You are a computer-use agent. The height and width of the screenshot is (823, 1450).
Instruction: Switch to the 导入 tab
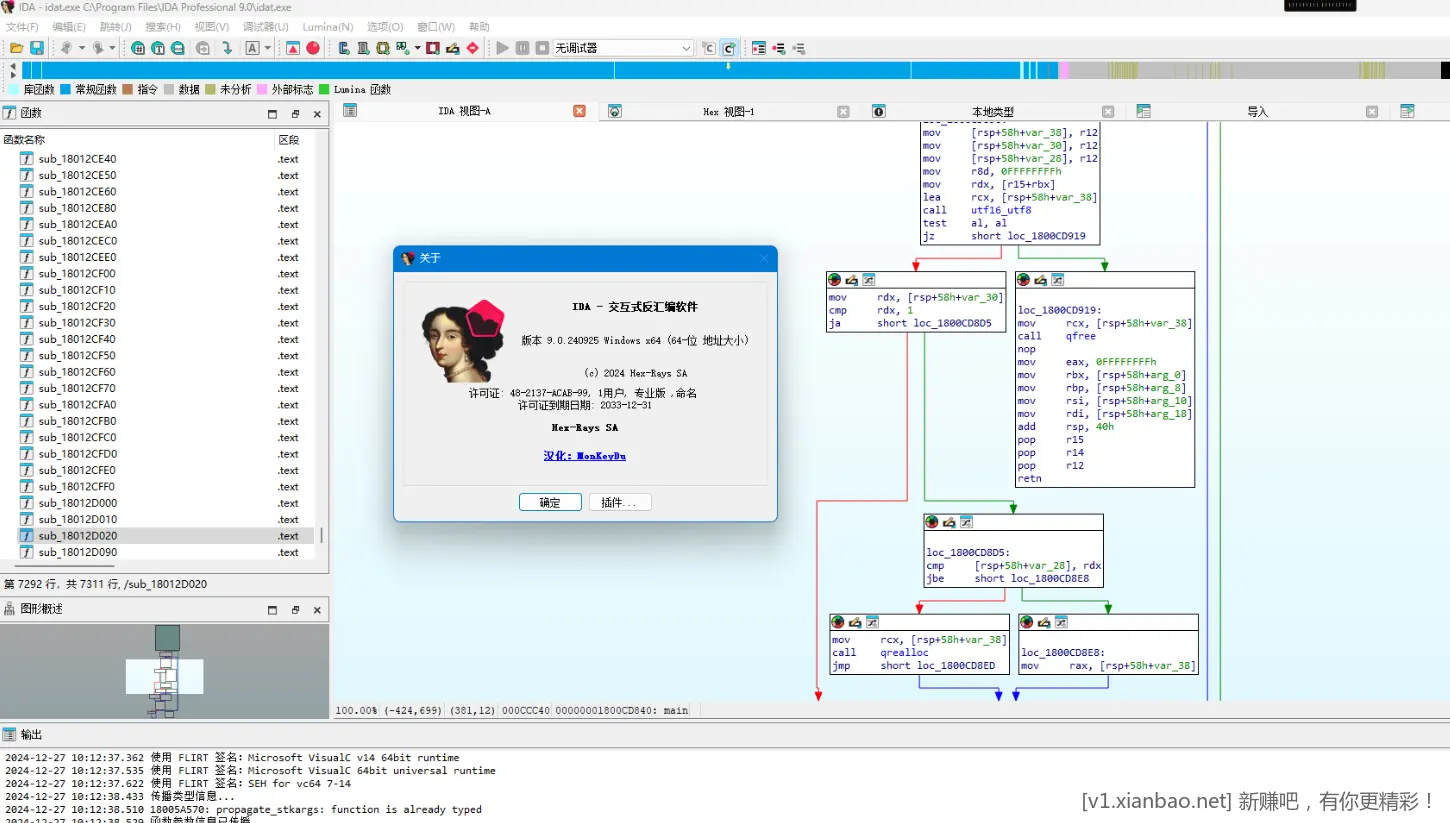[x=1257, y=112]
